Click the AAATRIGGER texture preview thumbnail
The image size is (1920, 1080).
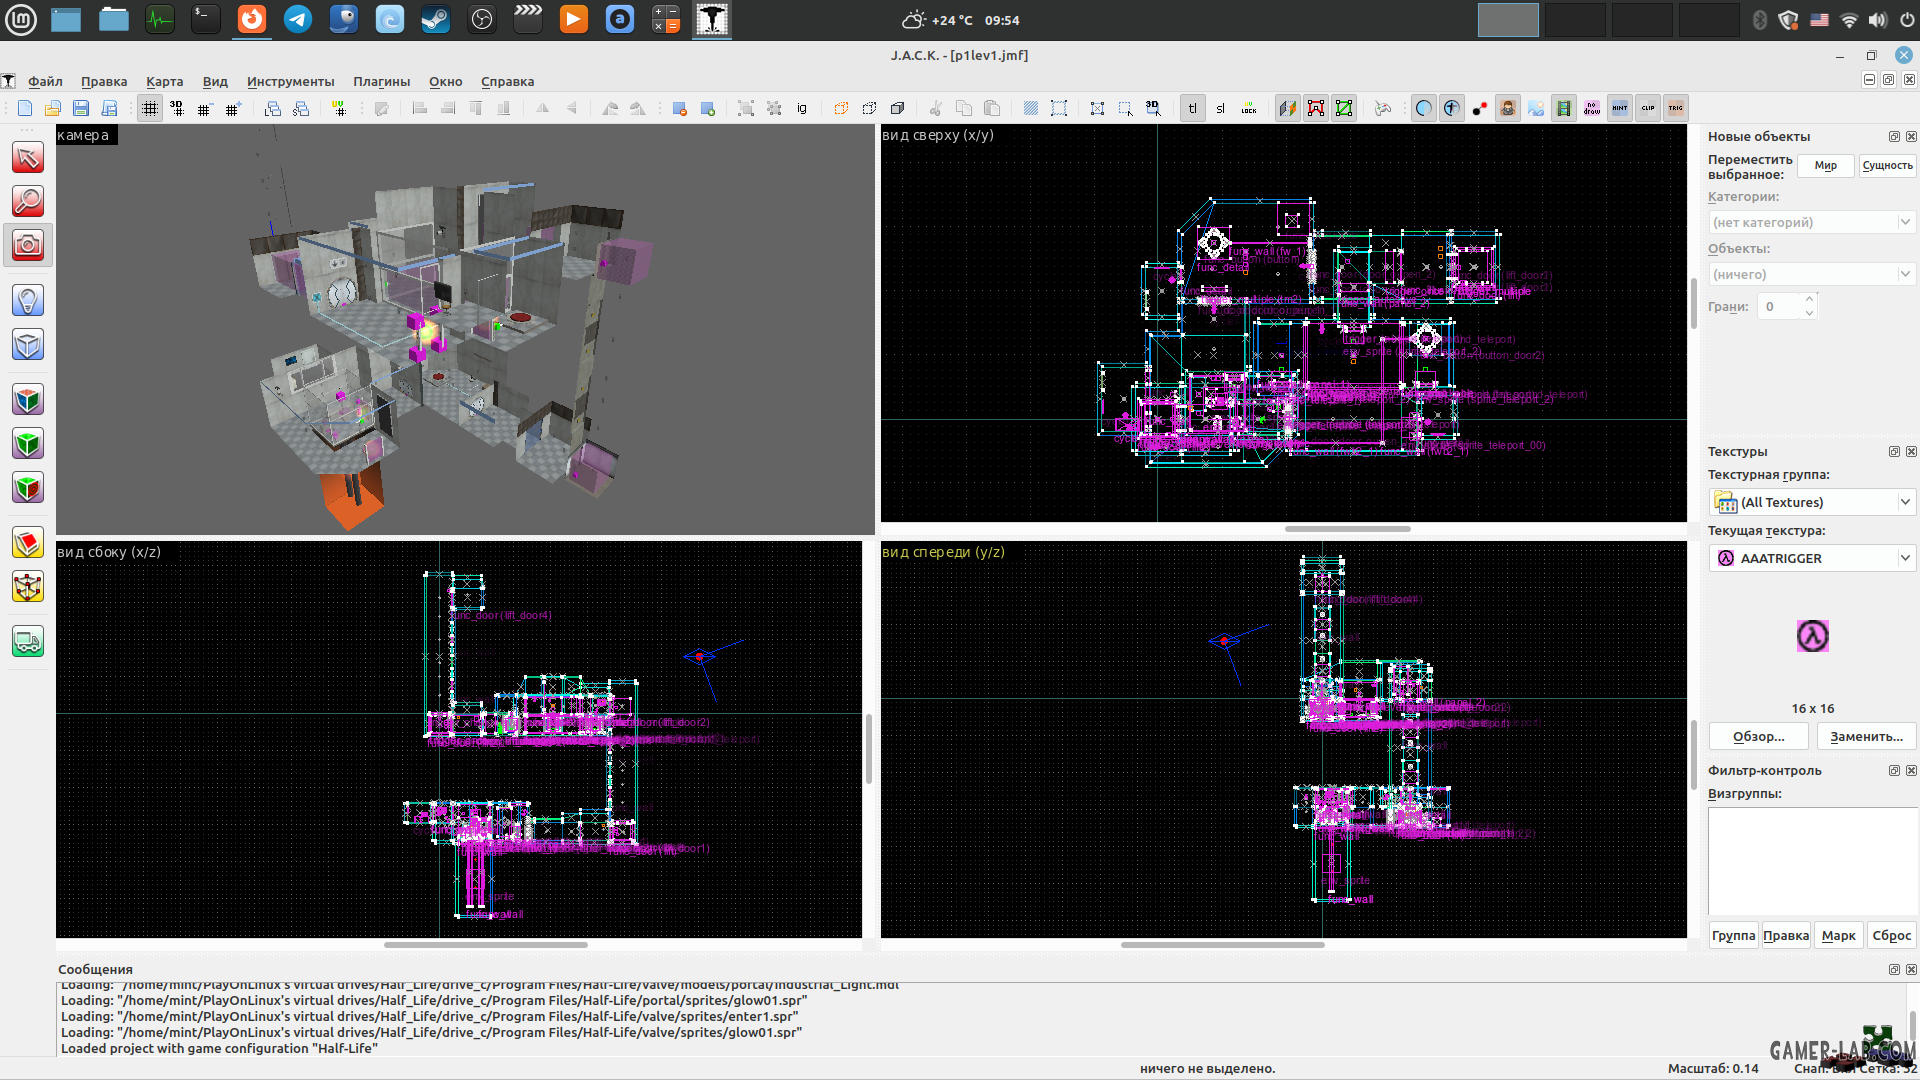pos(1812,636)
